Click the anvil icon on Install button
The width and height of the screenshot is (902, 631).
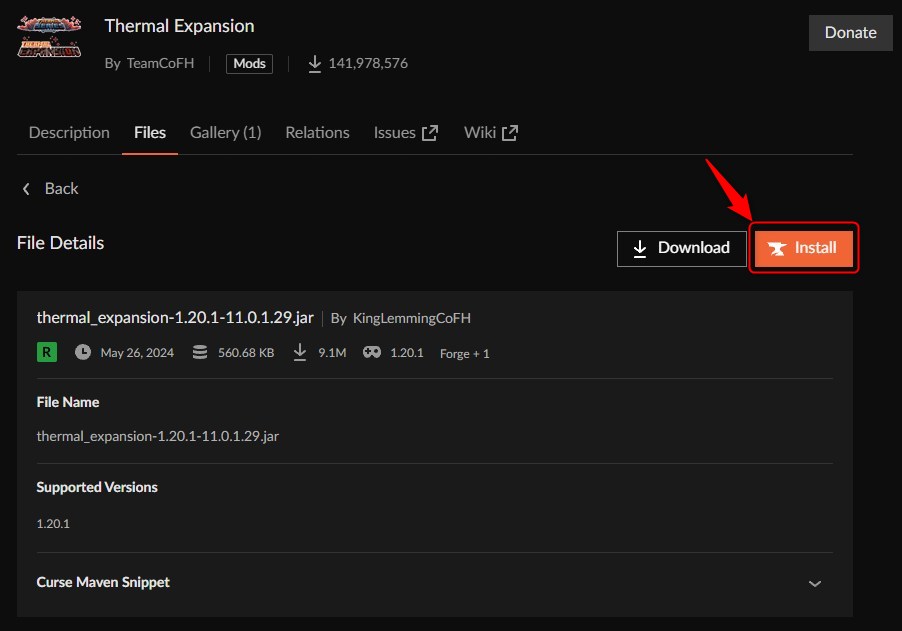[777, 248]
